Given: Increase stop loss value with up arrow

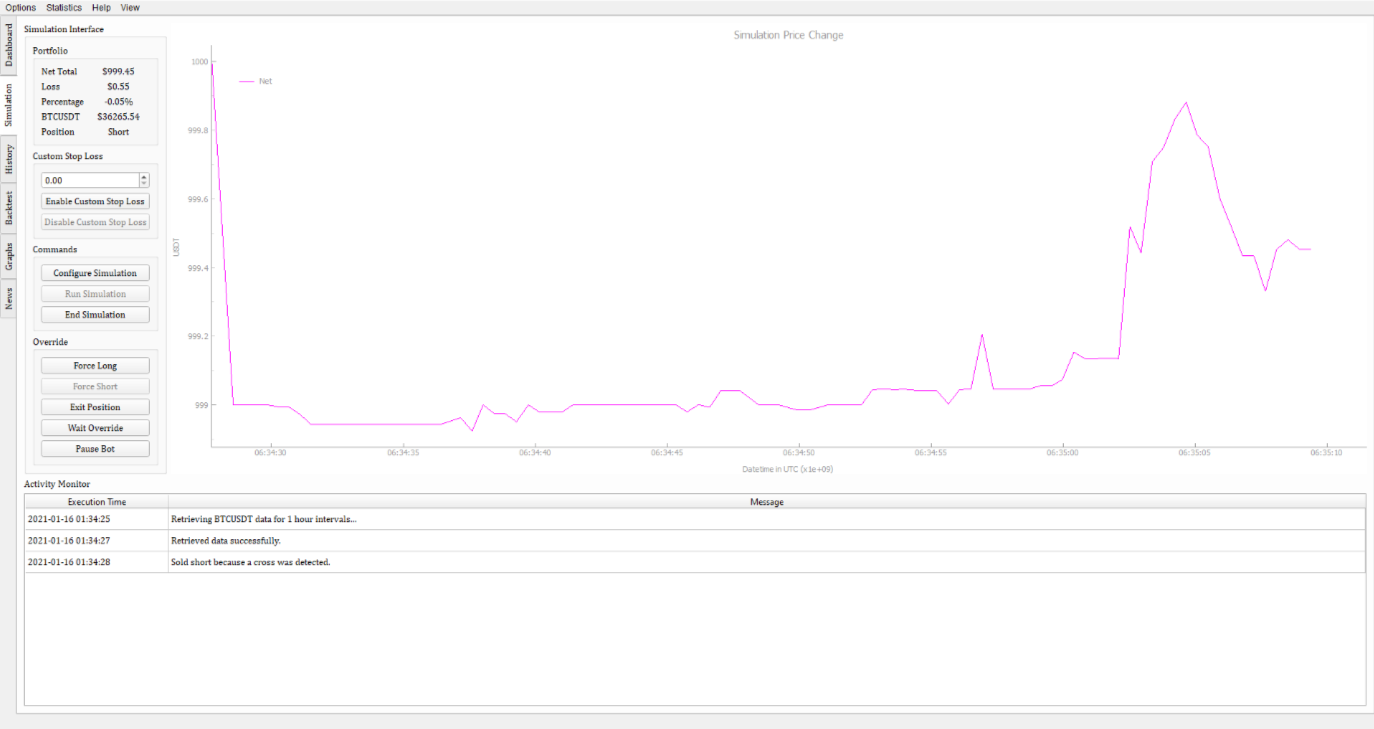Looking at the screenshot, I should pyautogui.click(x=144, y=177).
